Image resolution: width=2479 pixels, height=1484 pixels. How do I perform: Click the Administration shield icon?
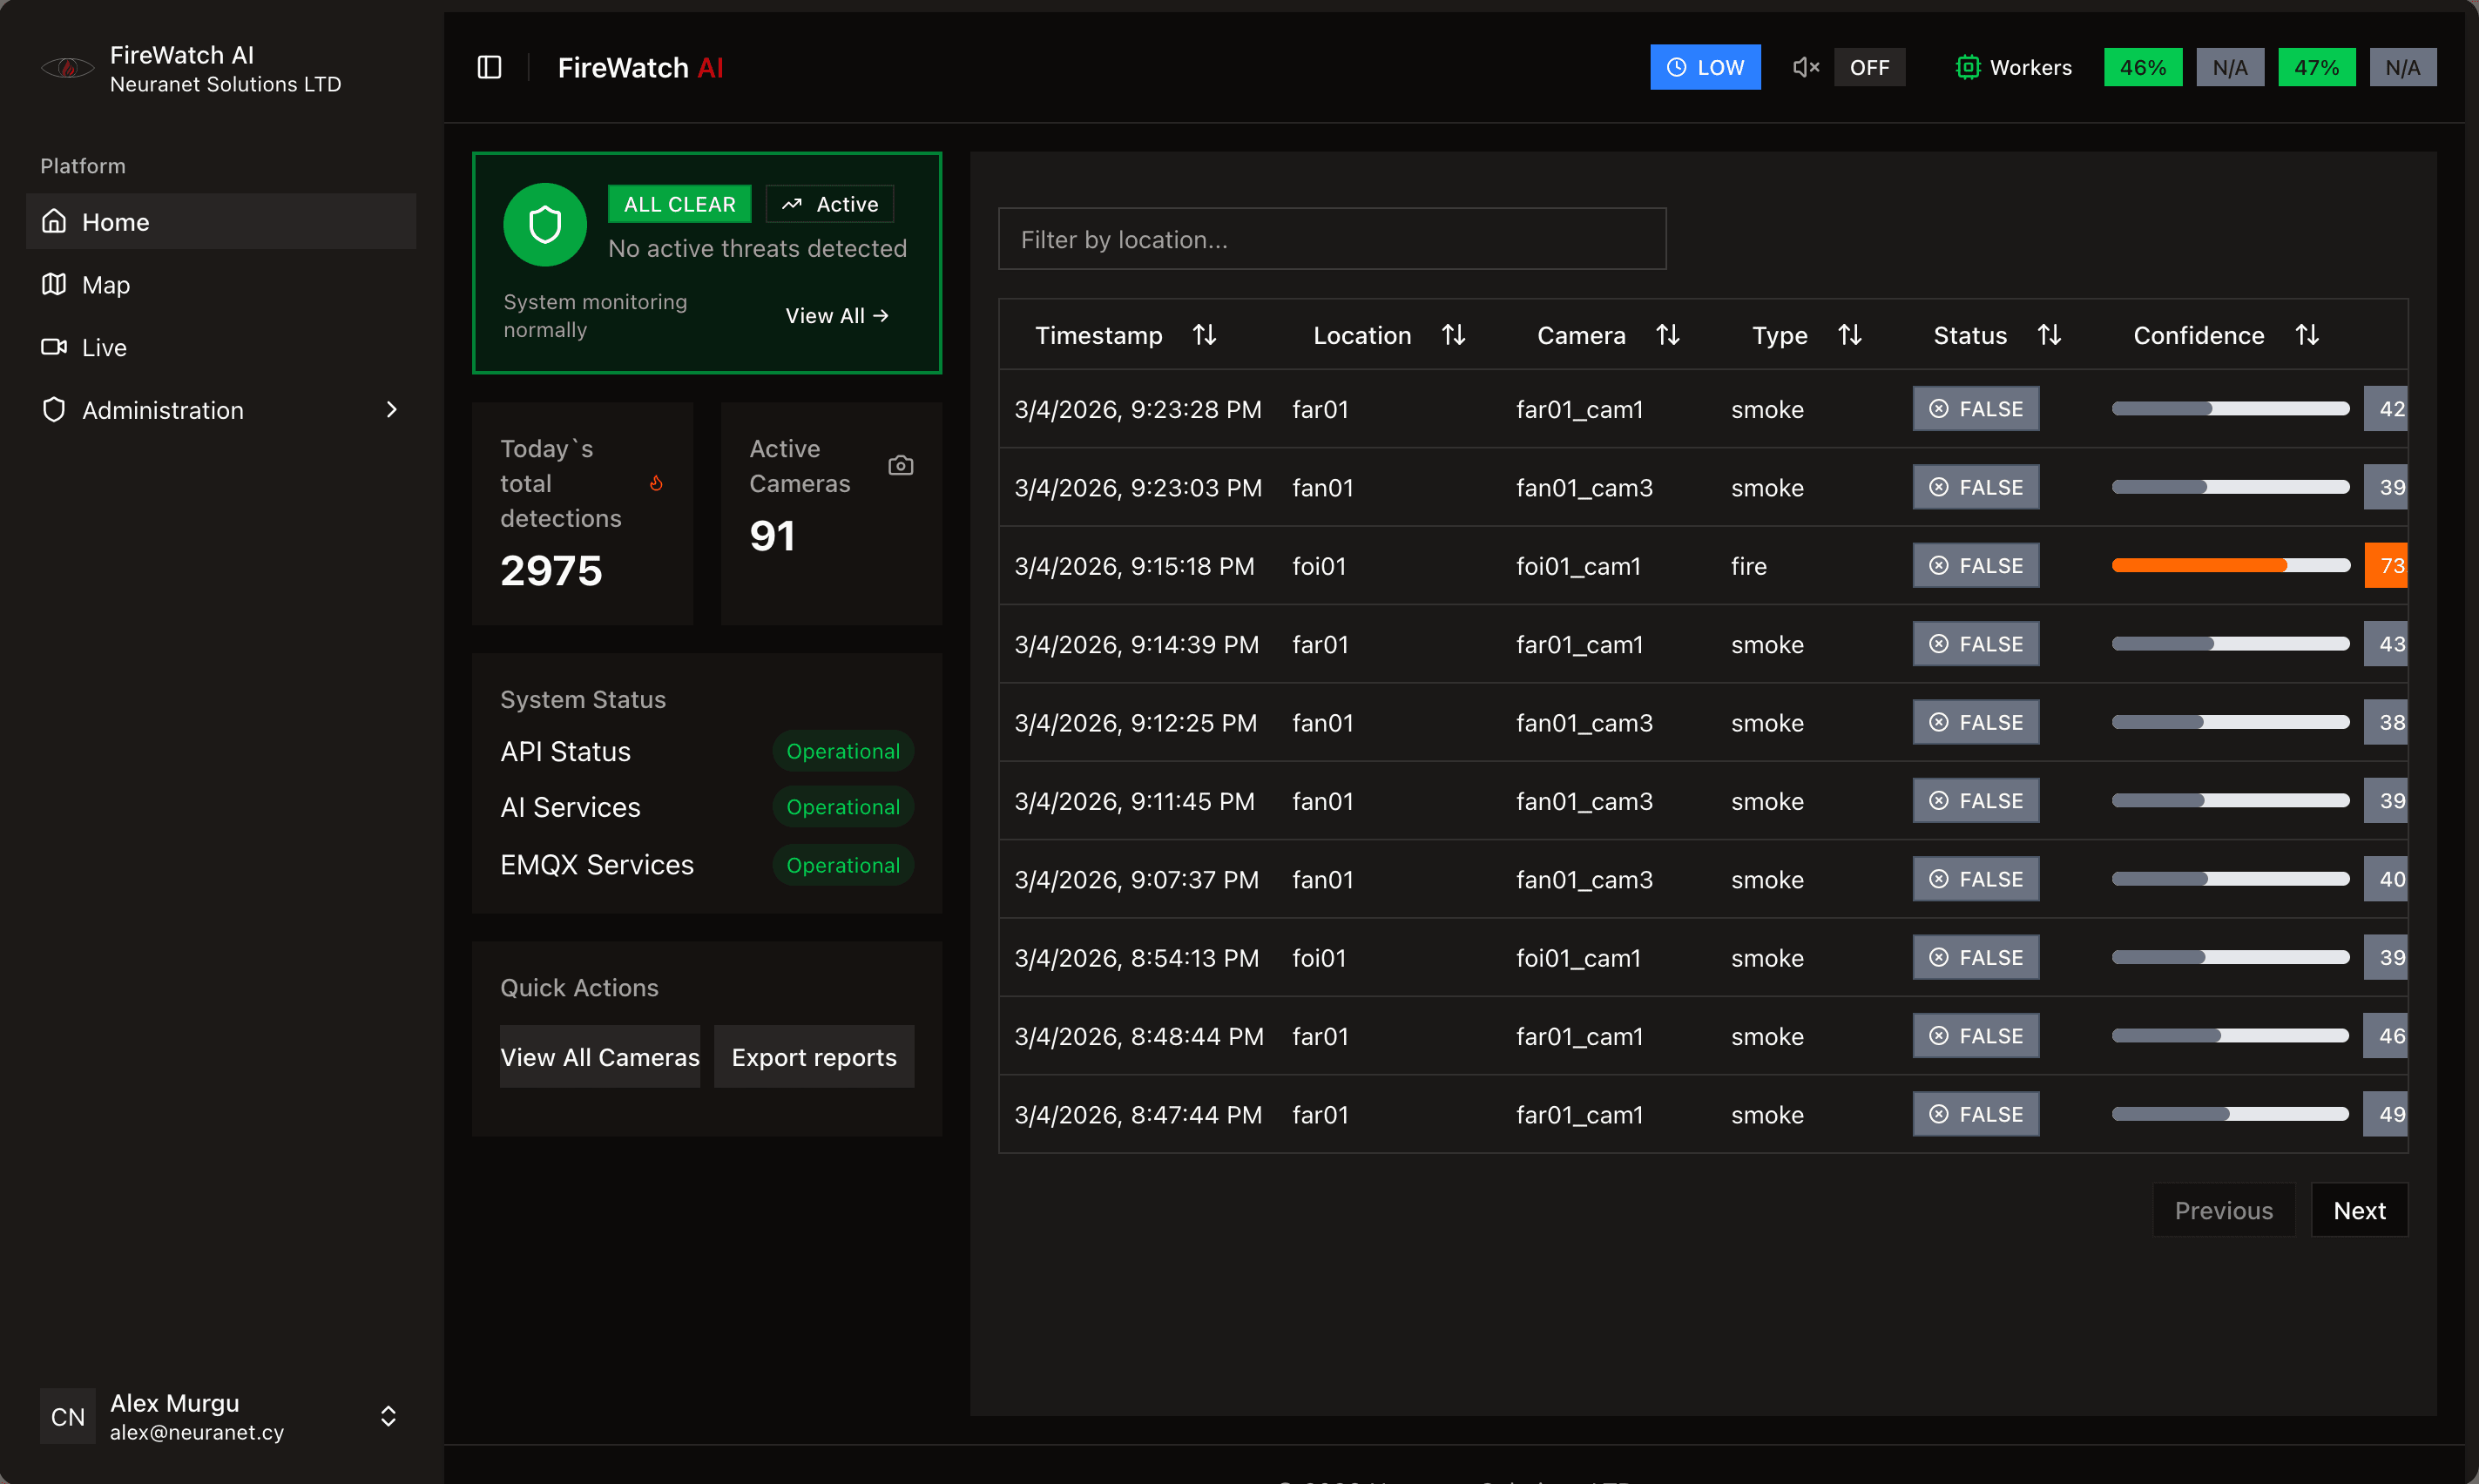pos(53,409)
